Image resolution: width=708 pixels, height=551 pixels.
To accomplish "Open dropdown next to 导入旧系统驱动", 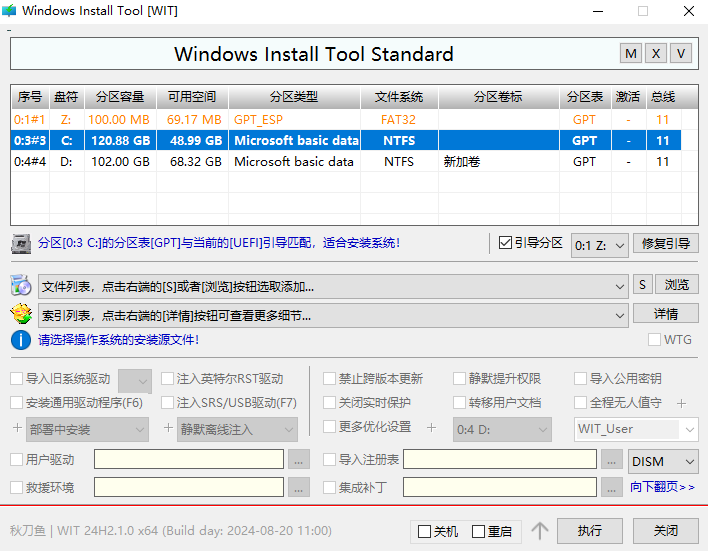I will pyautogui.click(x=135, y=381).
